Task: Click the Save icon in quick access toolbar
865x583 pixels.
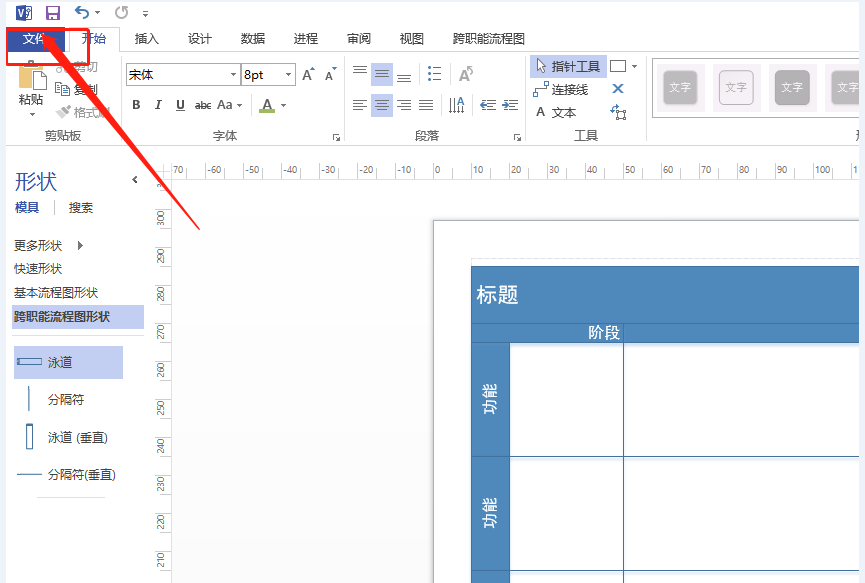Action: point(53,13)
